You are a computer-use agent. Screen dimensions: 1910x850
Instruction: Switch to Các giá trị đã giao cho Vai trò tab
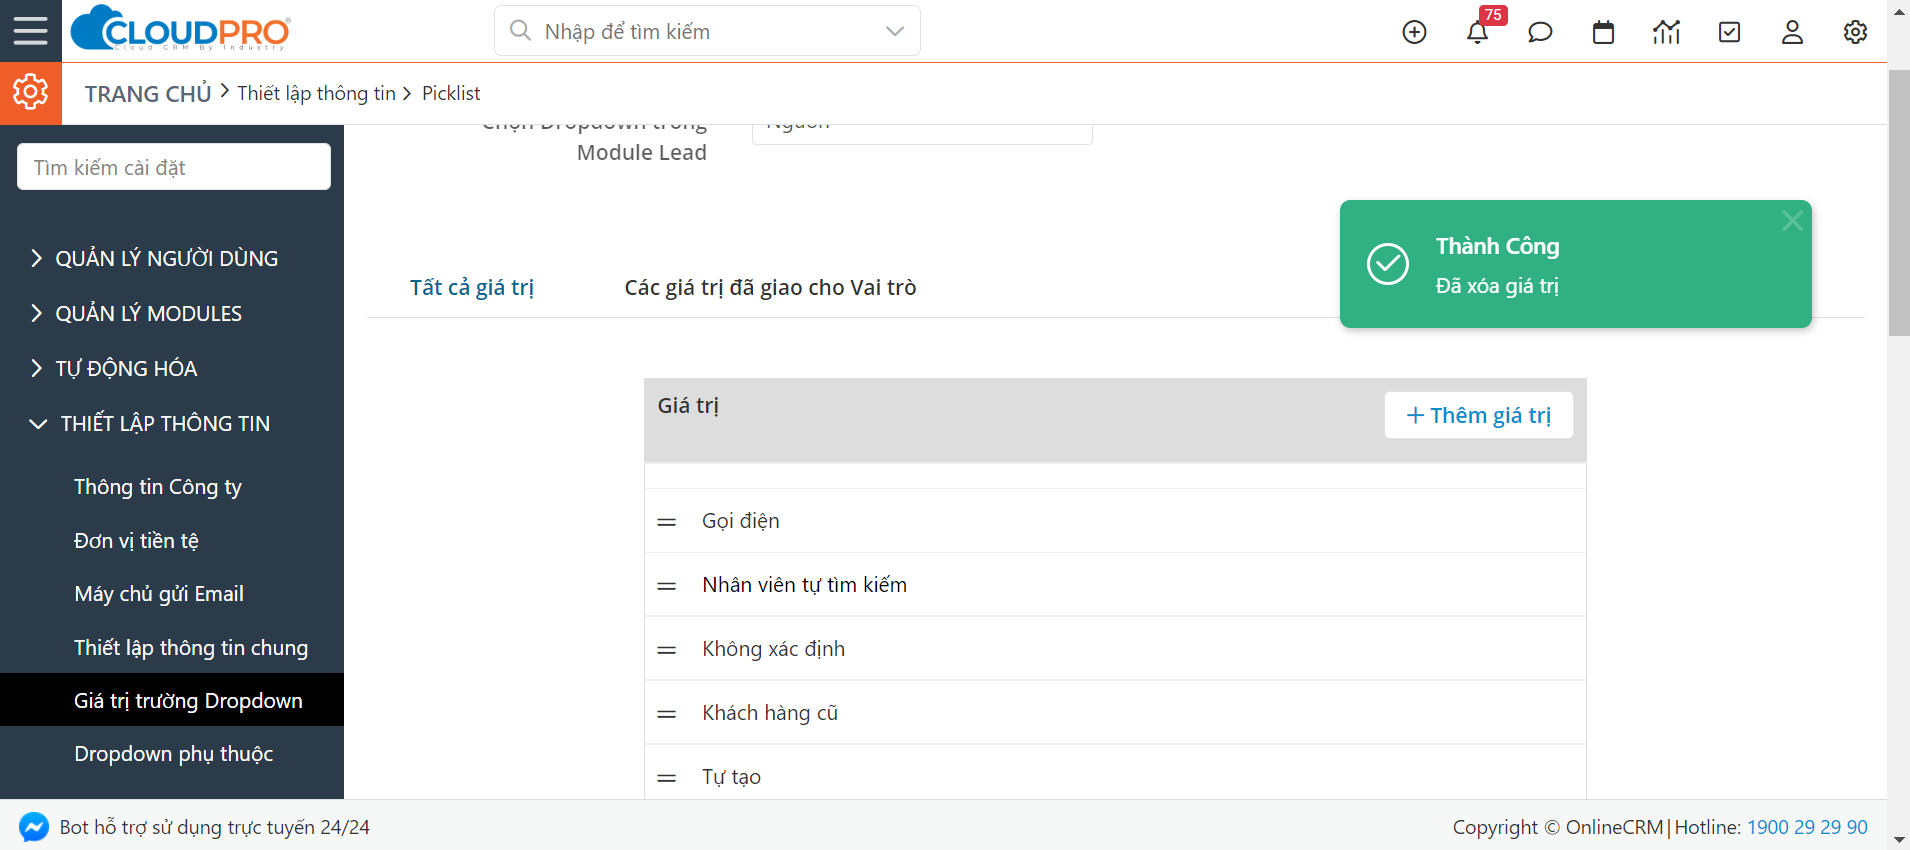770,288
